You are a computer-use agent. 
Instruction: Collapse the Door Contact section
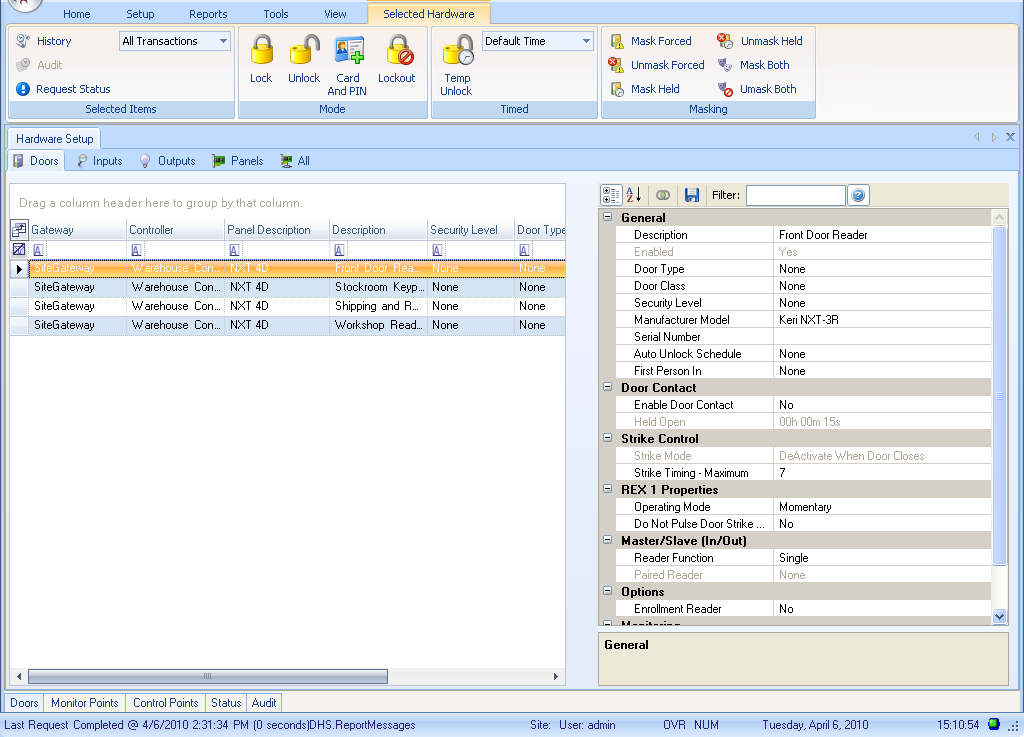pyautogui.click(x=607, y=388)
